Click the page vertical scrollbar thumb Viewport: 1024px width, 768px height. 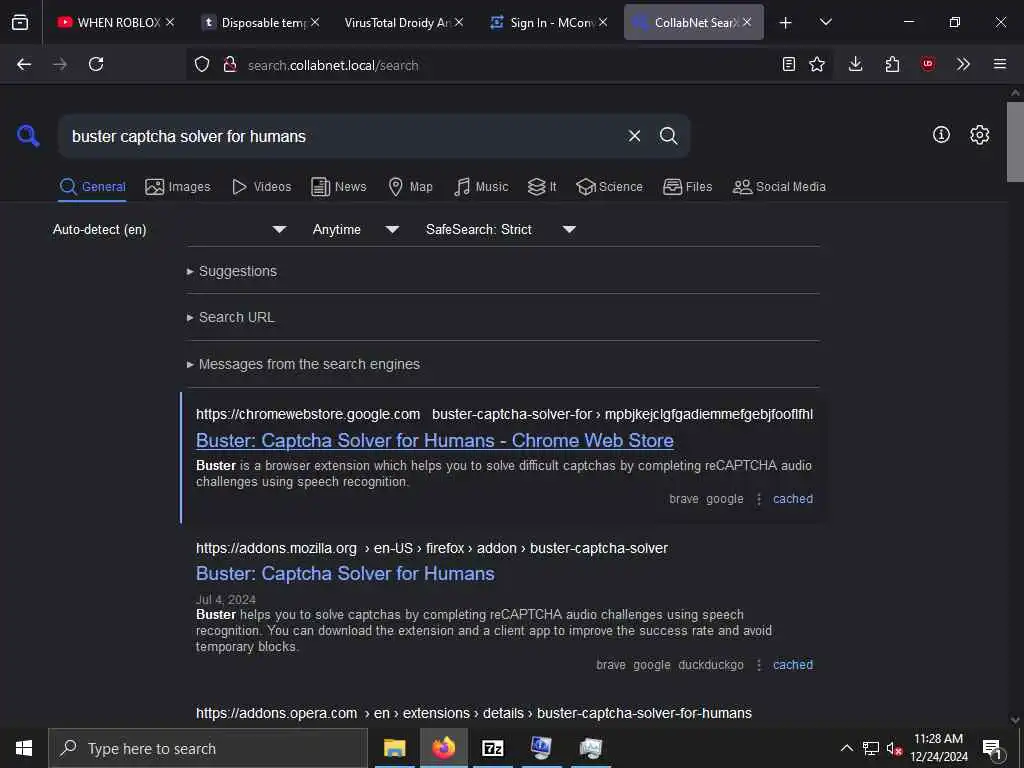1015,142
